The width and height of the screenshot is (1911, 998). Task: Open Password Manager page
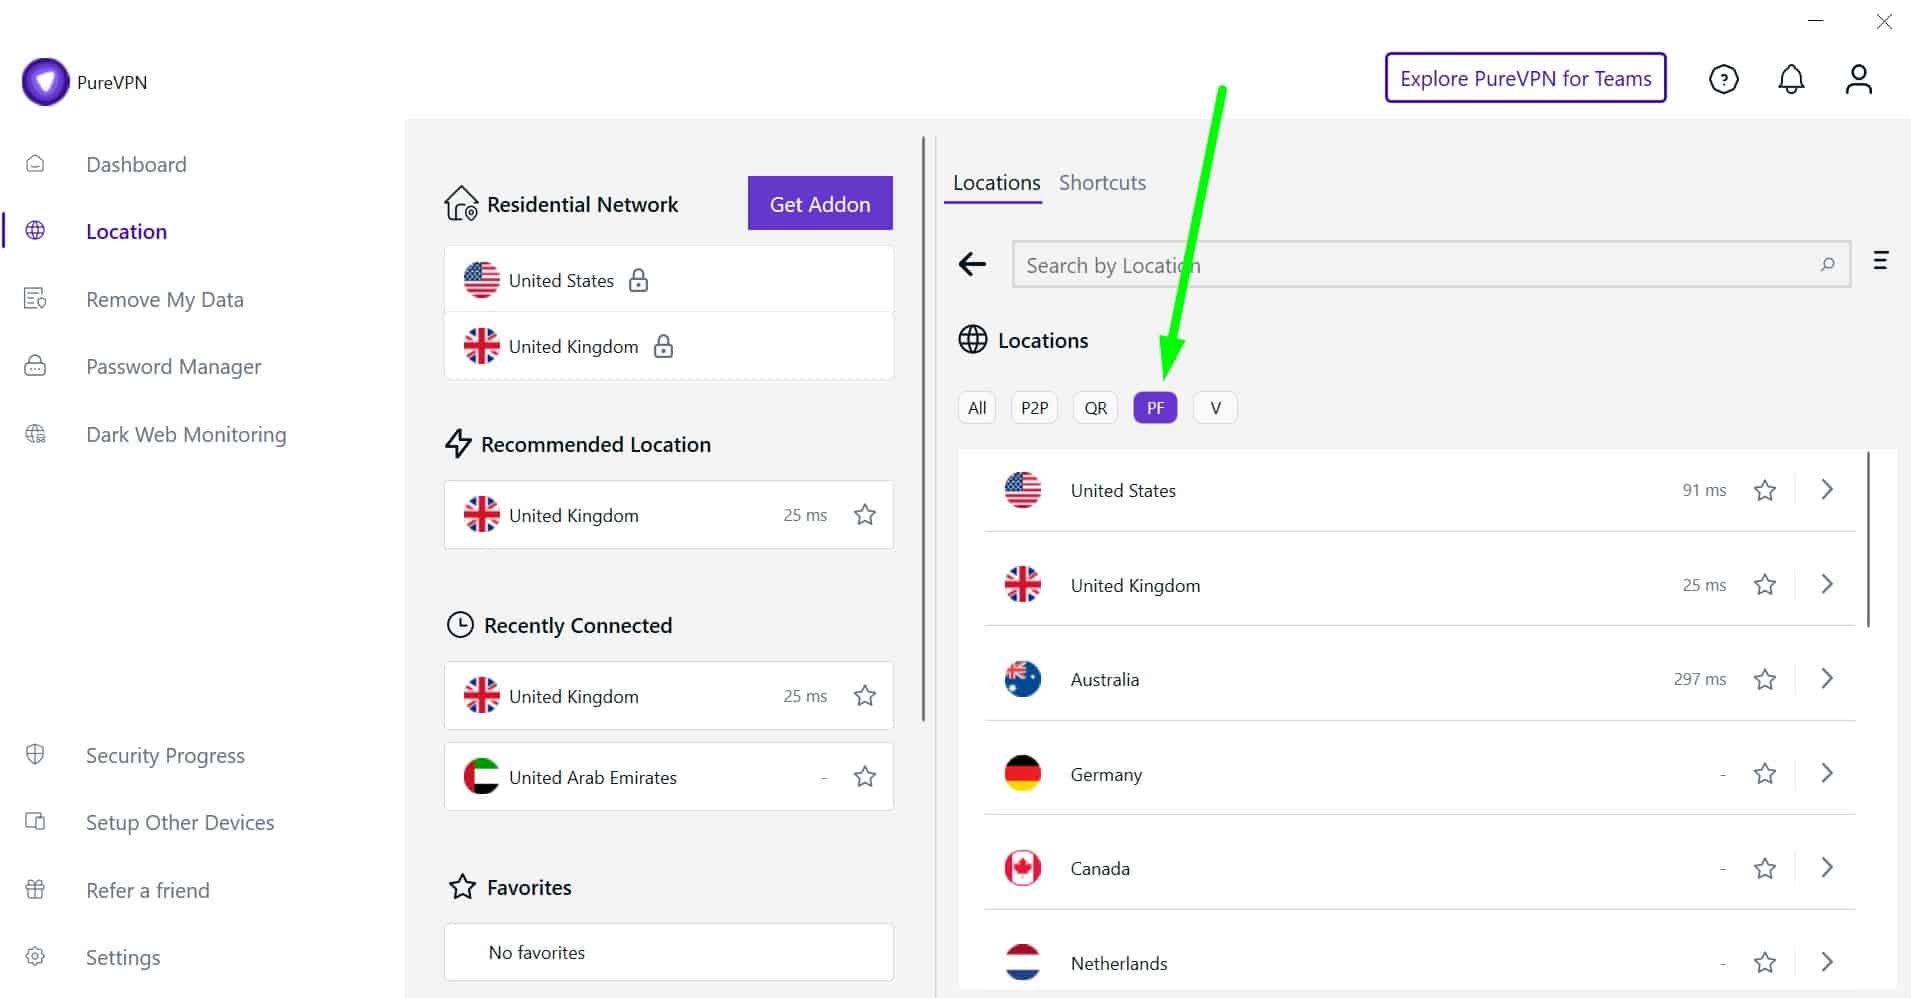pyautogui.click(x=173, y=366)
